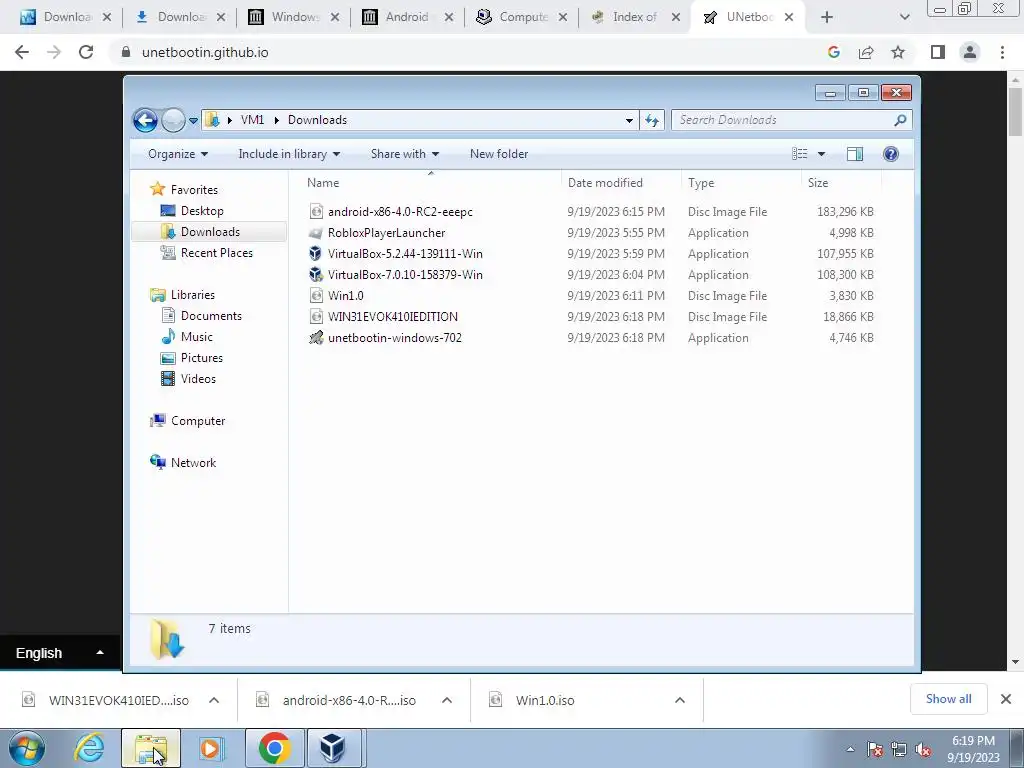Click the VM1 breadcrumb in address bar
The height and width of the screenshot is (768, 1024).
tap(252, 120)
